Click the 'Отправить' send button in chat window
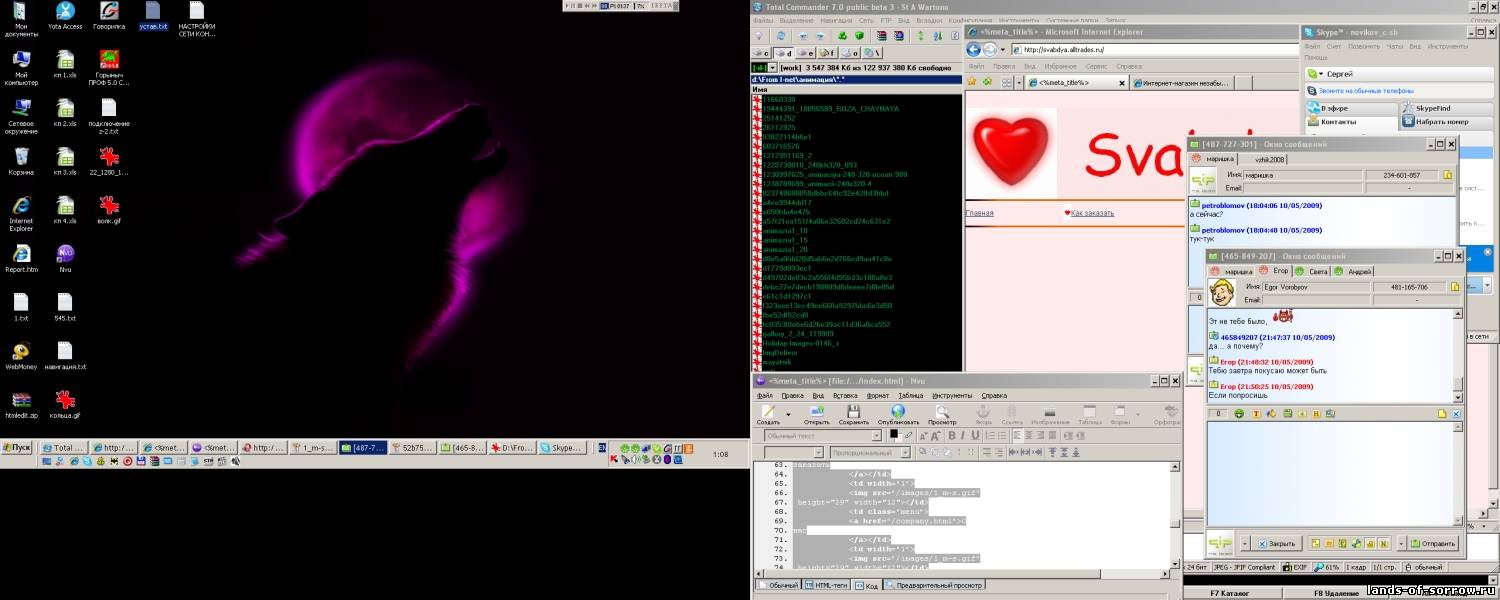 tap(1431, 544)
